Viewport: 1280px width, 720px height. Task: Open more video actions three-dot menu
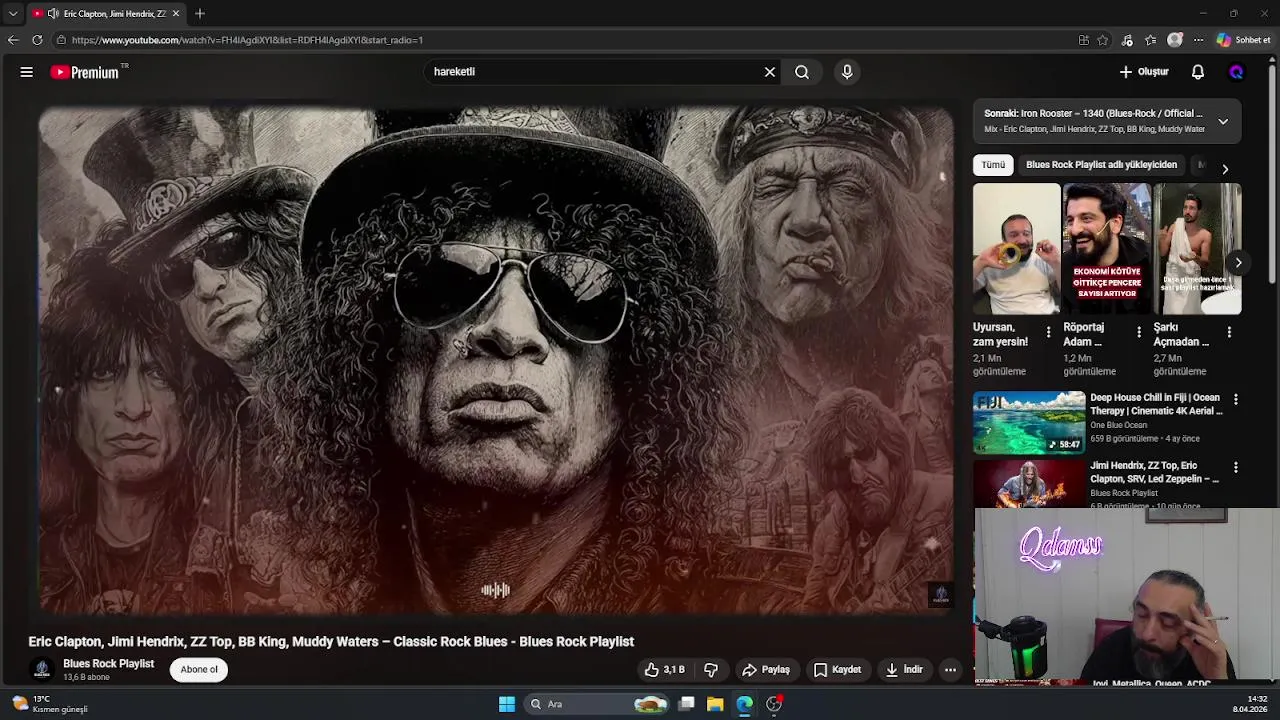951,670
